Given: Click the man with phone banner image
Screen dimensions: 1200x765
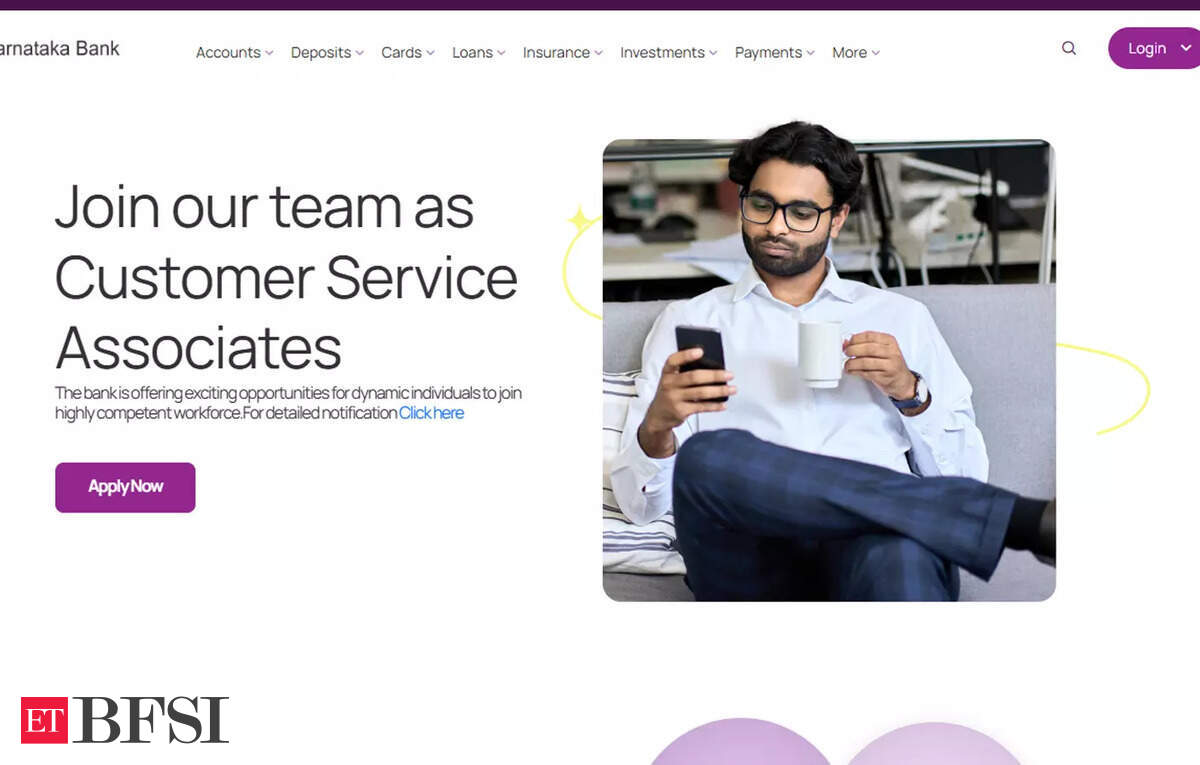Looking at the screenshot, I should [x=829, y=370].
